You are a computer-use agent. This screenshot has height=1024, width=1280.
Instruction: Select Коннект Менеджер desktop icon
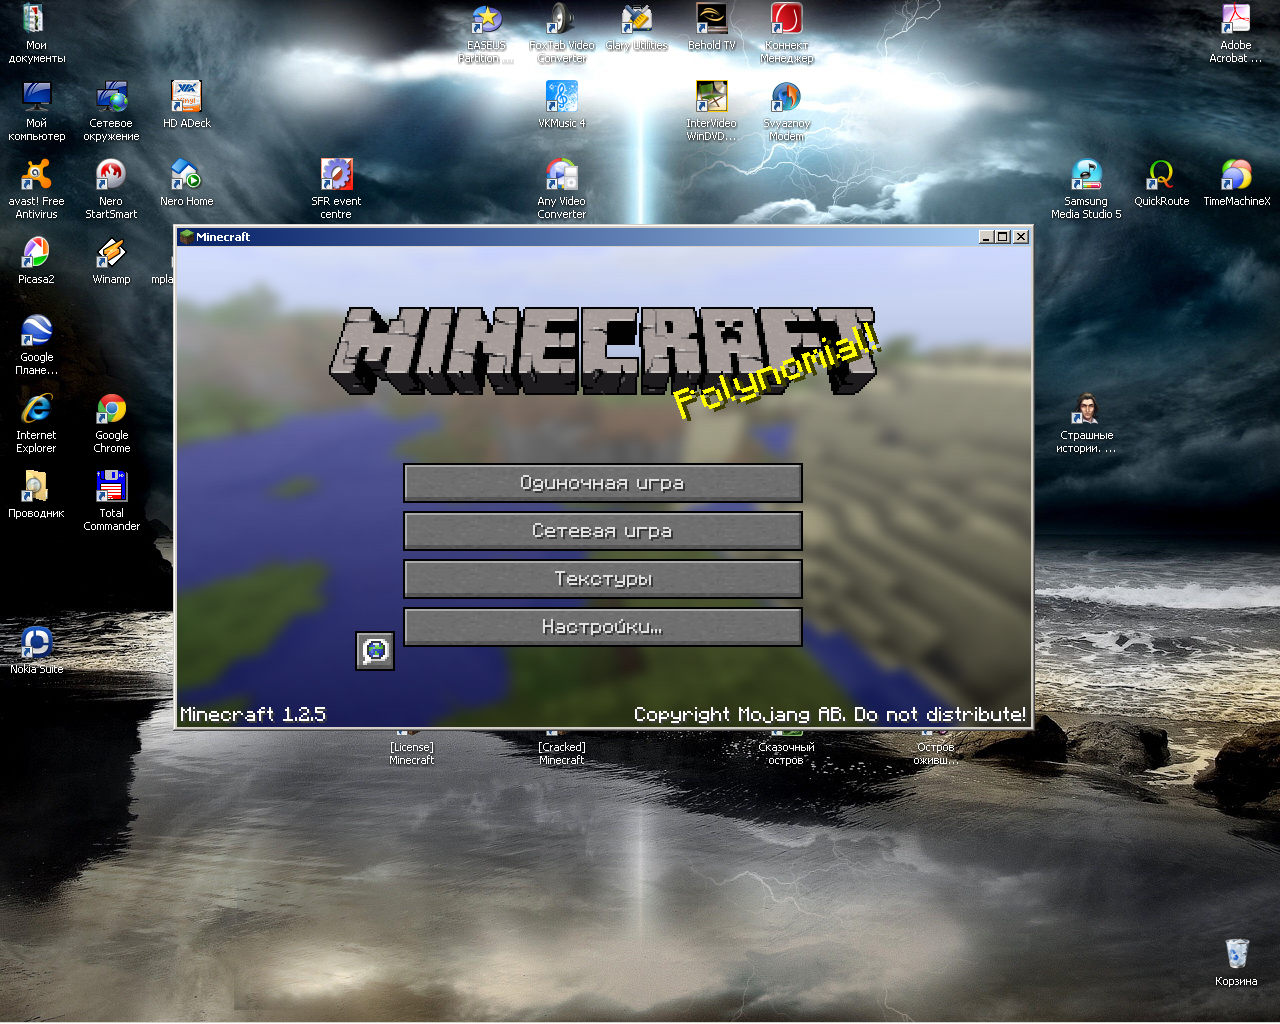tap(786, 33)
